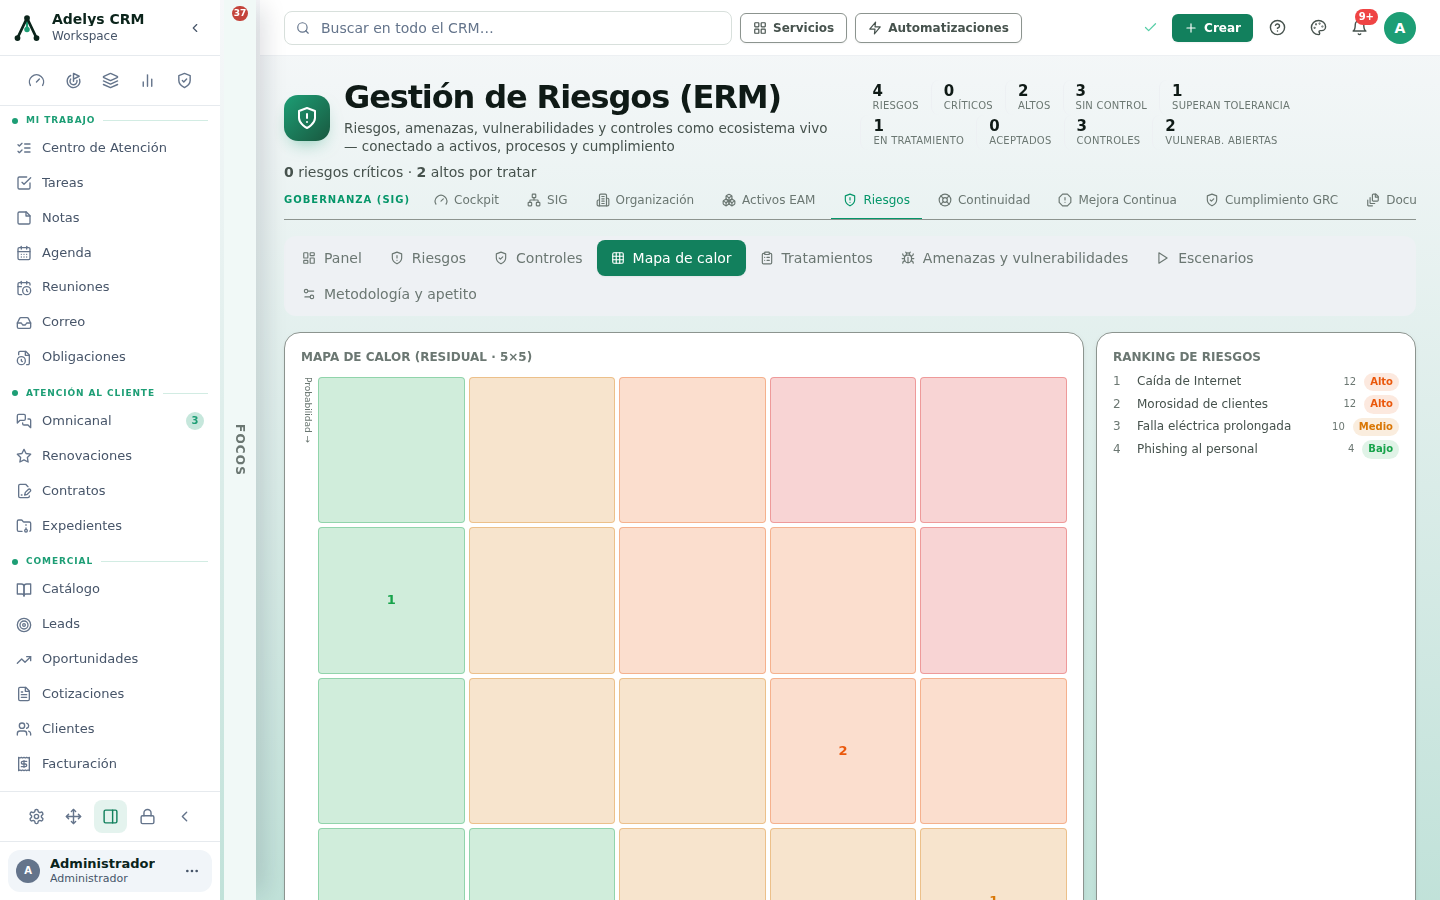Open Contratos in the sidebar
The image size is (1440, 900).
110,491
